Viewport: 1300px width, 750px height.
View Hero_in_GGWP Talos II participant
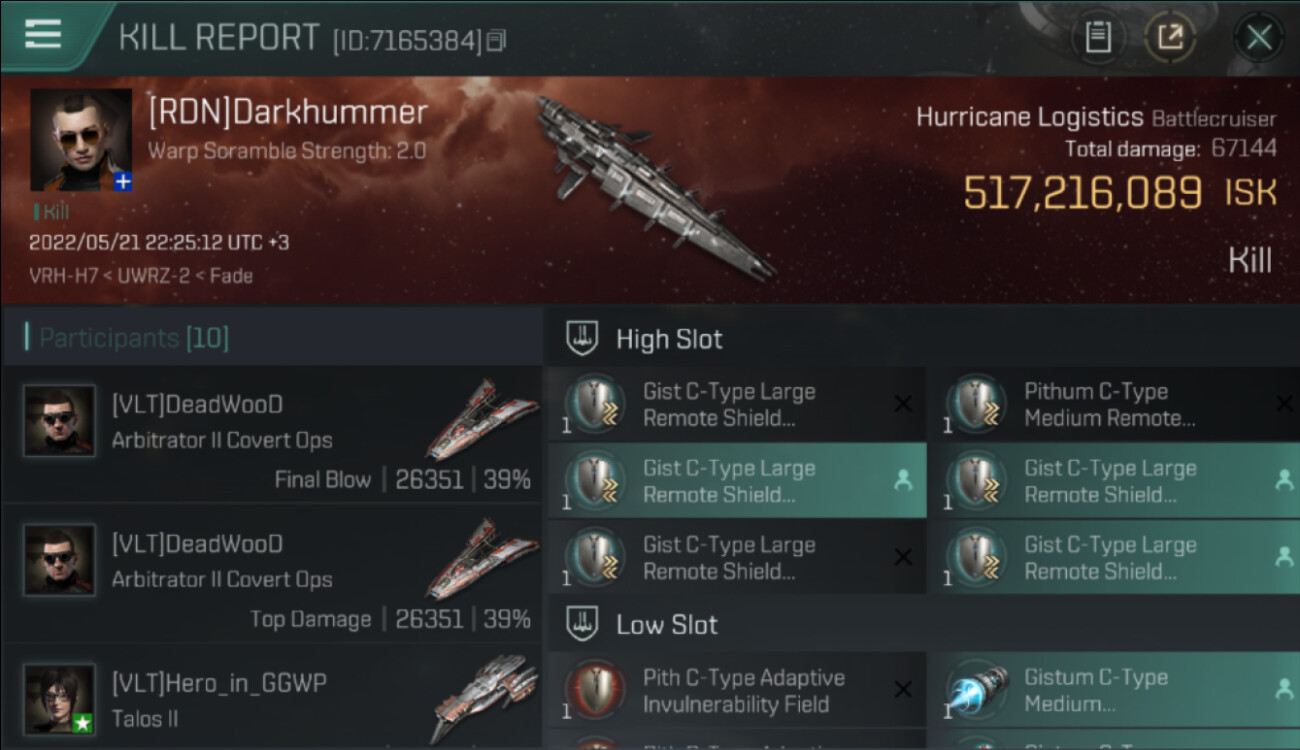point(272,698)
